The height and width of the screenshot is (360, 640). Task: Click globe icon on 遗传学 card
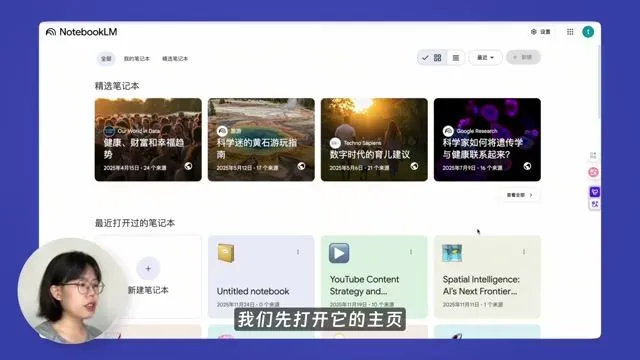click(527, 166)
